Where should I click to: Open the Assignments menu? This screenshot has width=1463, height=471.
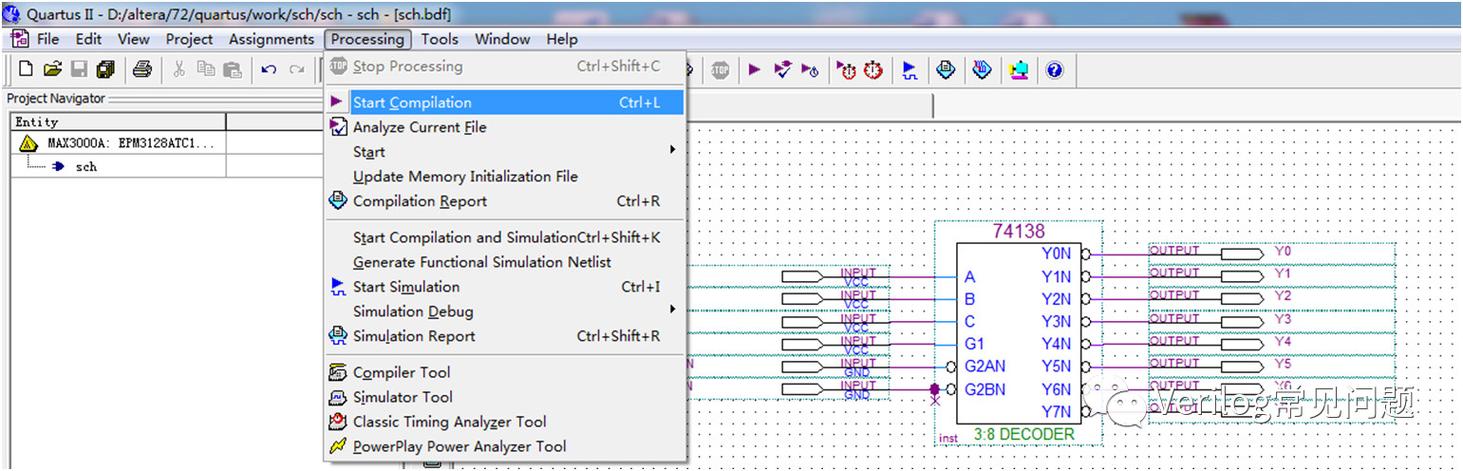[271, 39]
